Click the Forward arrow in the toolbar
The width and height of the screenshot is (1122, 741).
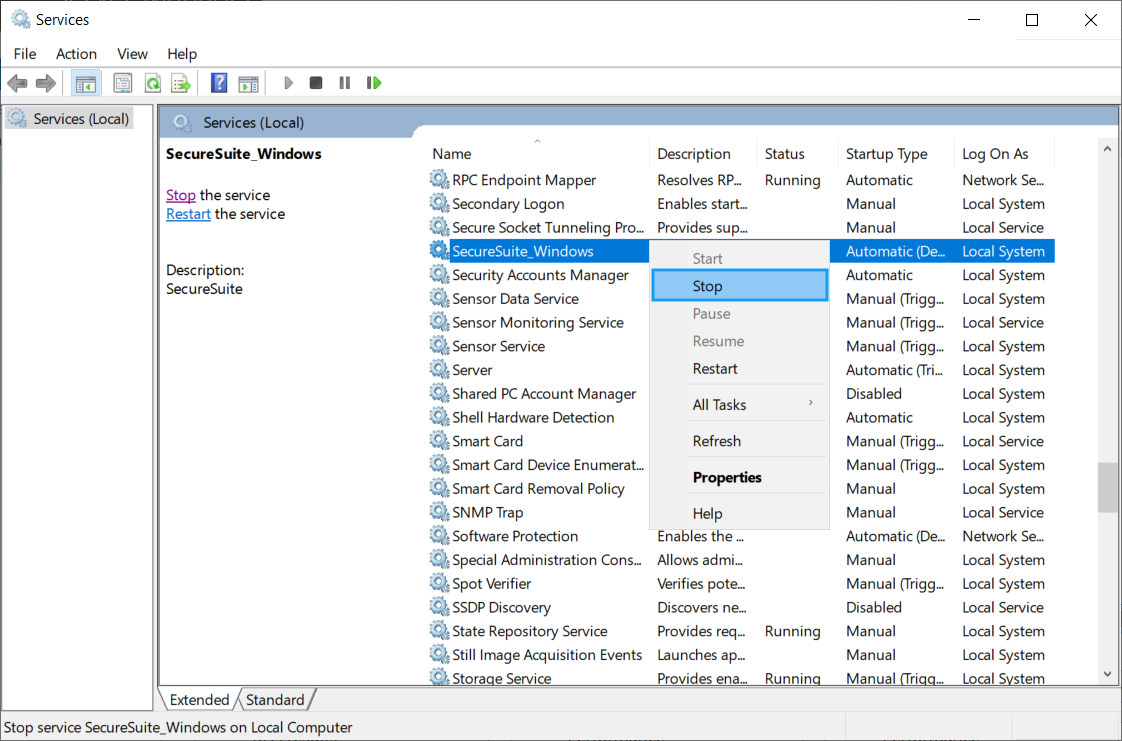pos(46,84)
